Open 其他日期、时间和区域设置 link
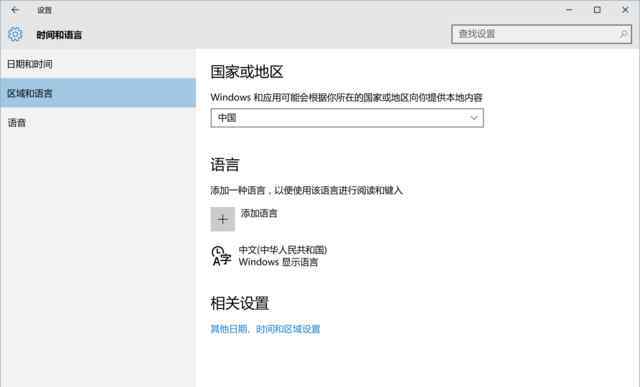The image size is (640, 387). [265, 329]
